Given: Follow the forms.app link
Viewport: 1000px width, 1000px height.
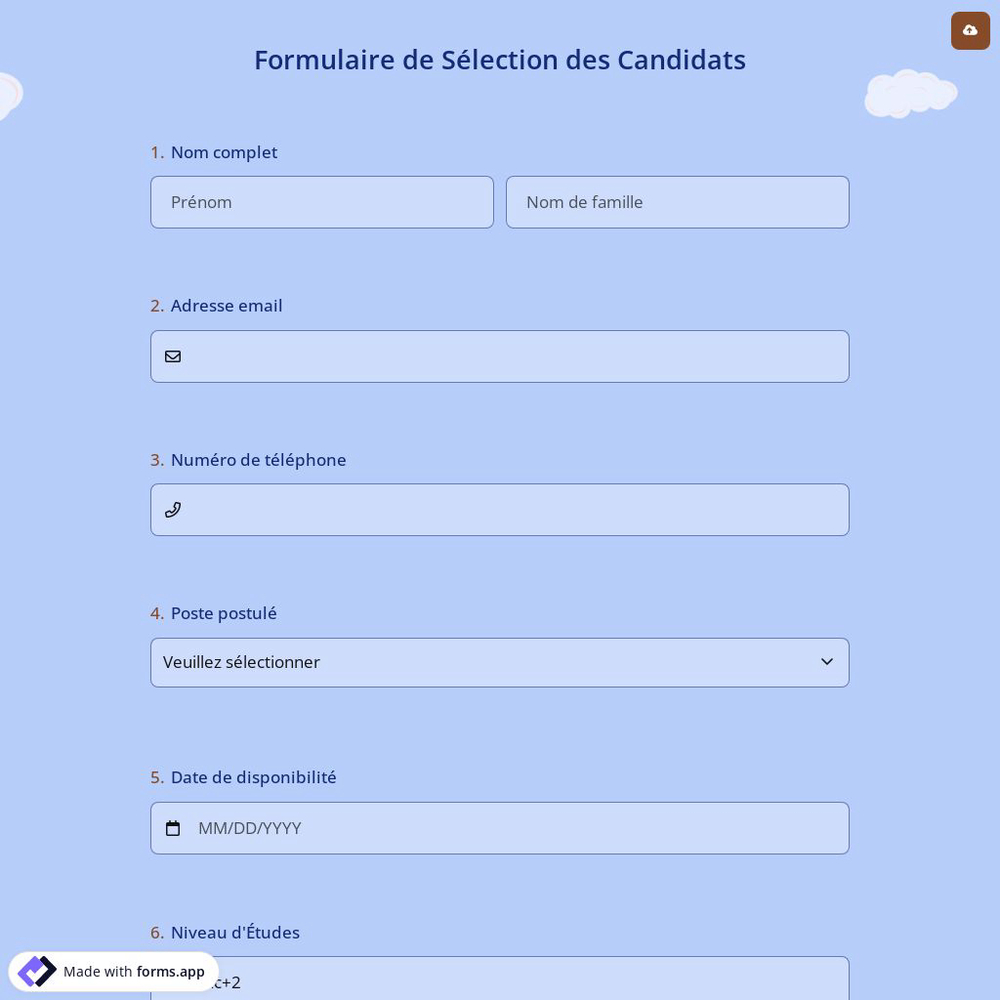Looking at the screenshot, I should tap(170, 971).
